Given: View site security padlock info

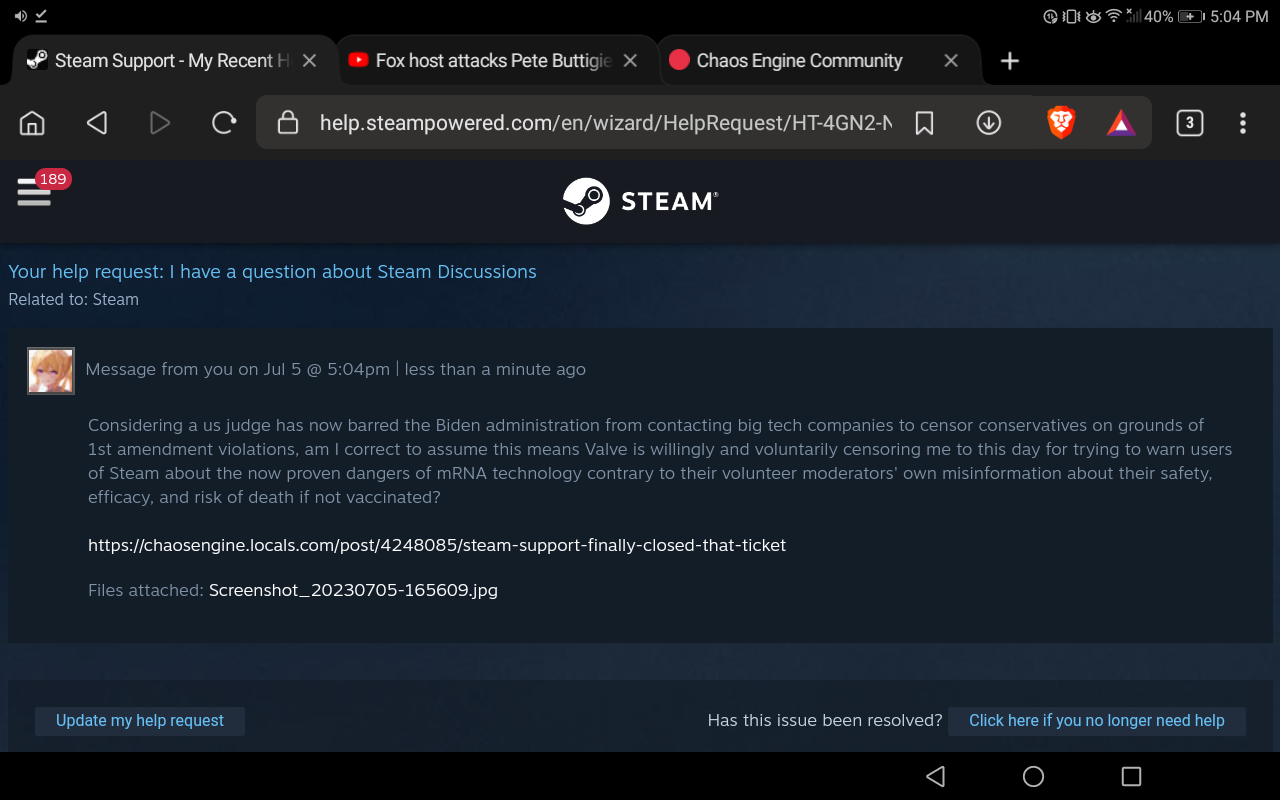Looking at the screenshot, I should (288, 122).
